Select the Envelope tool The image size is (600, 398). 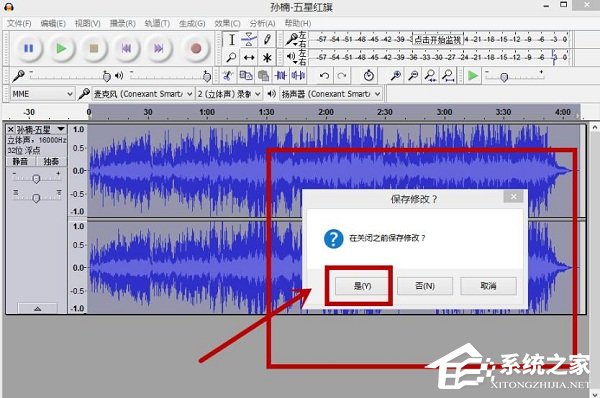pyautogui.click(x=249, y=39)
